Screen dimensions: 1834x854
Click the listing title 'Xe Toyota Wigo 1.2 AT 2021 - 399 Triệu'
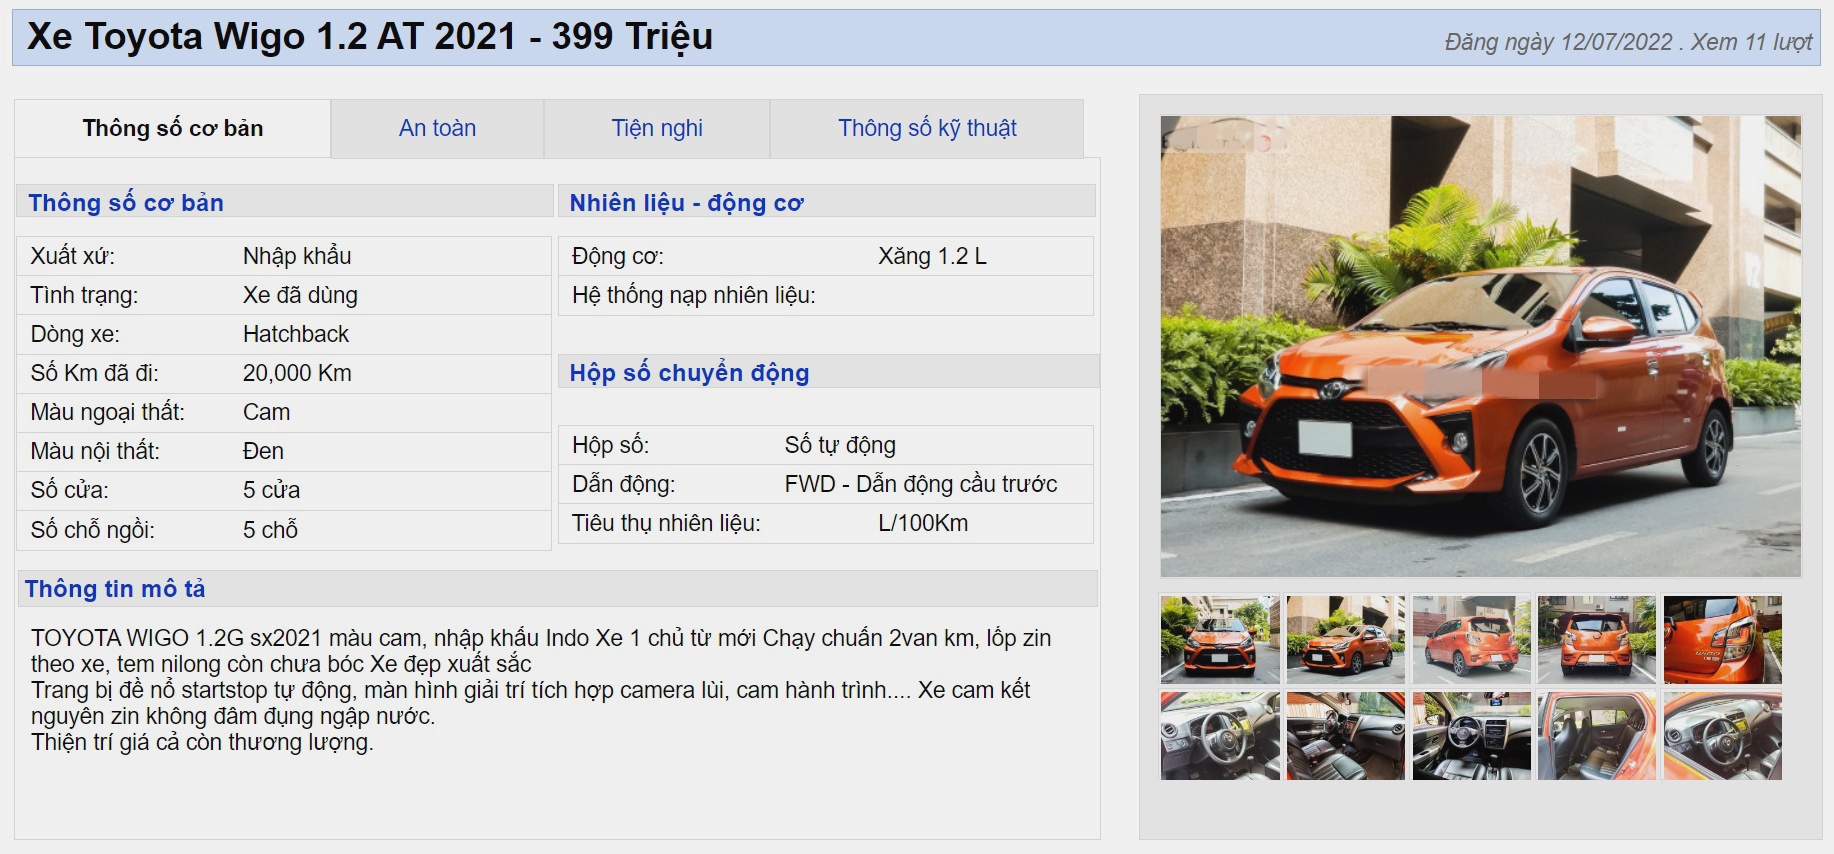[x=369, y=37]
